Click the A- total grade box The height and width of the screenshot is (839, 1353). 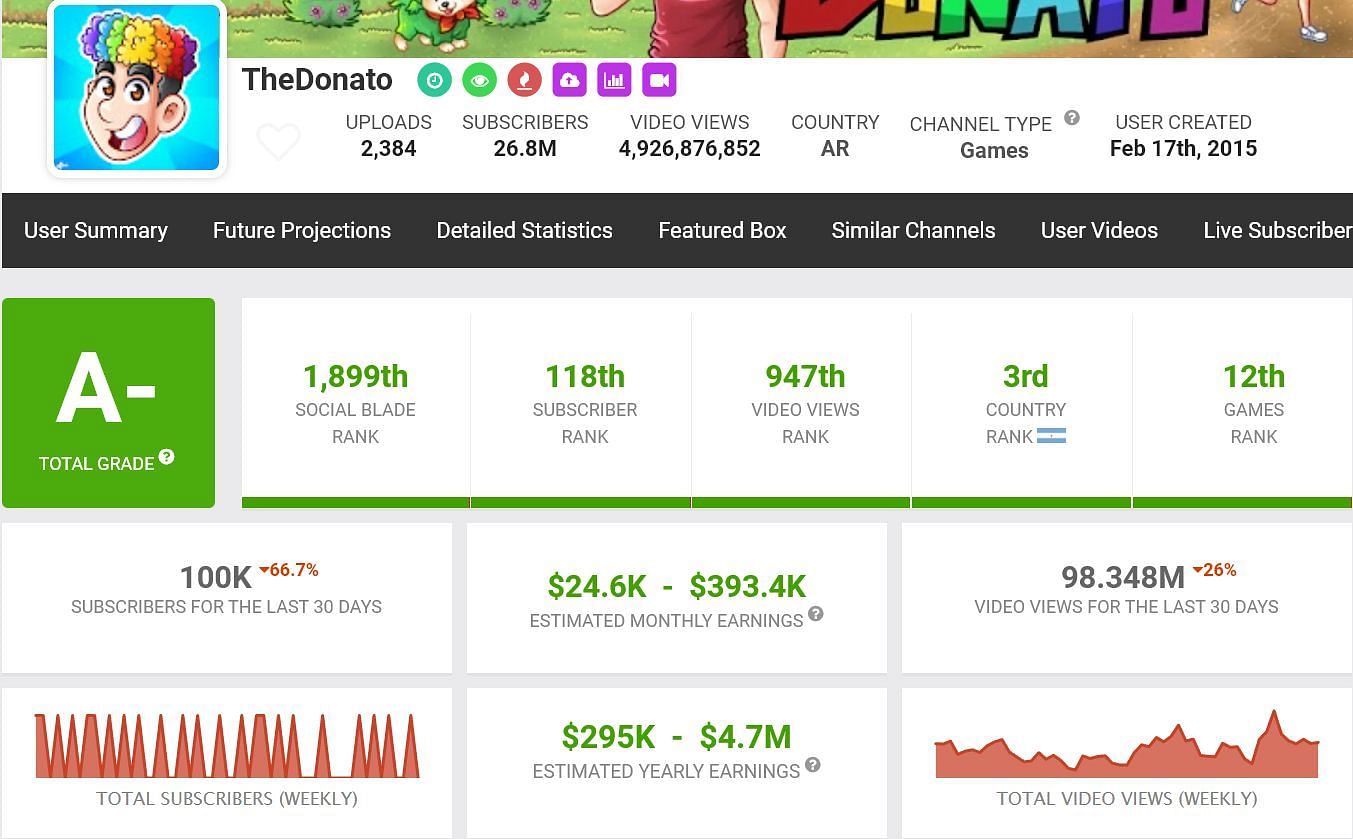[x=108, y=403]
